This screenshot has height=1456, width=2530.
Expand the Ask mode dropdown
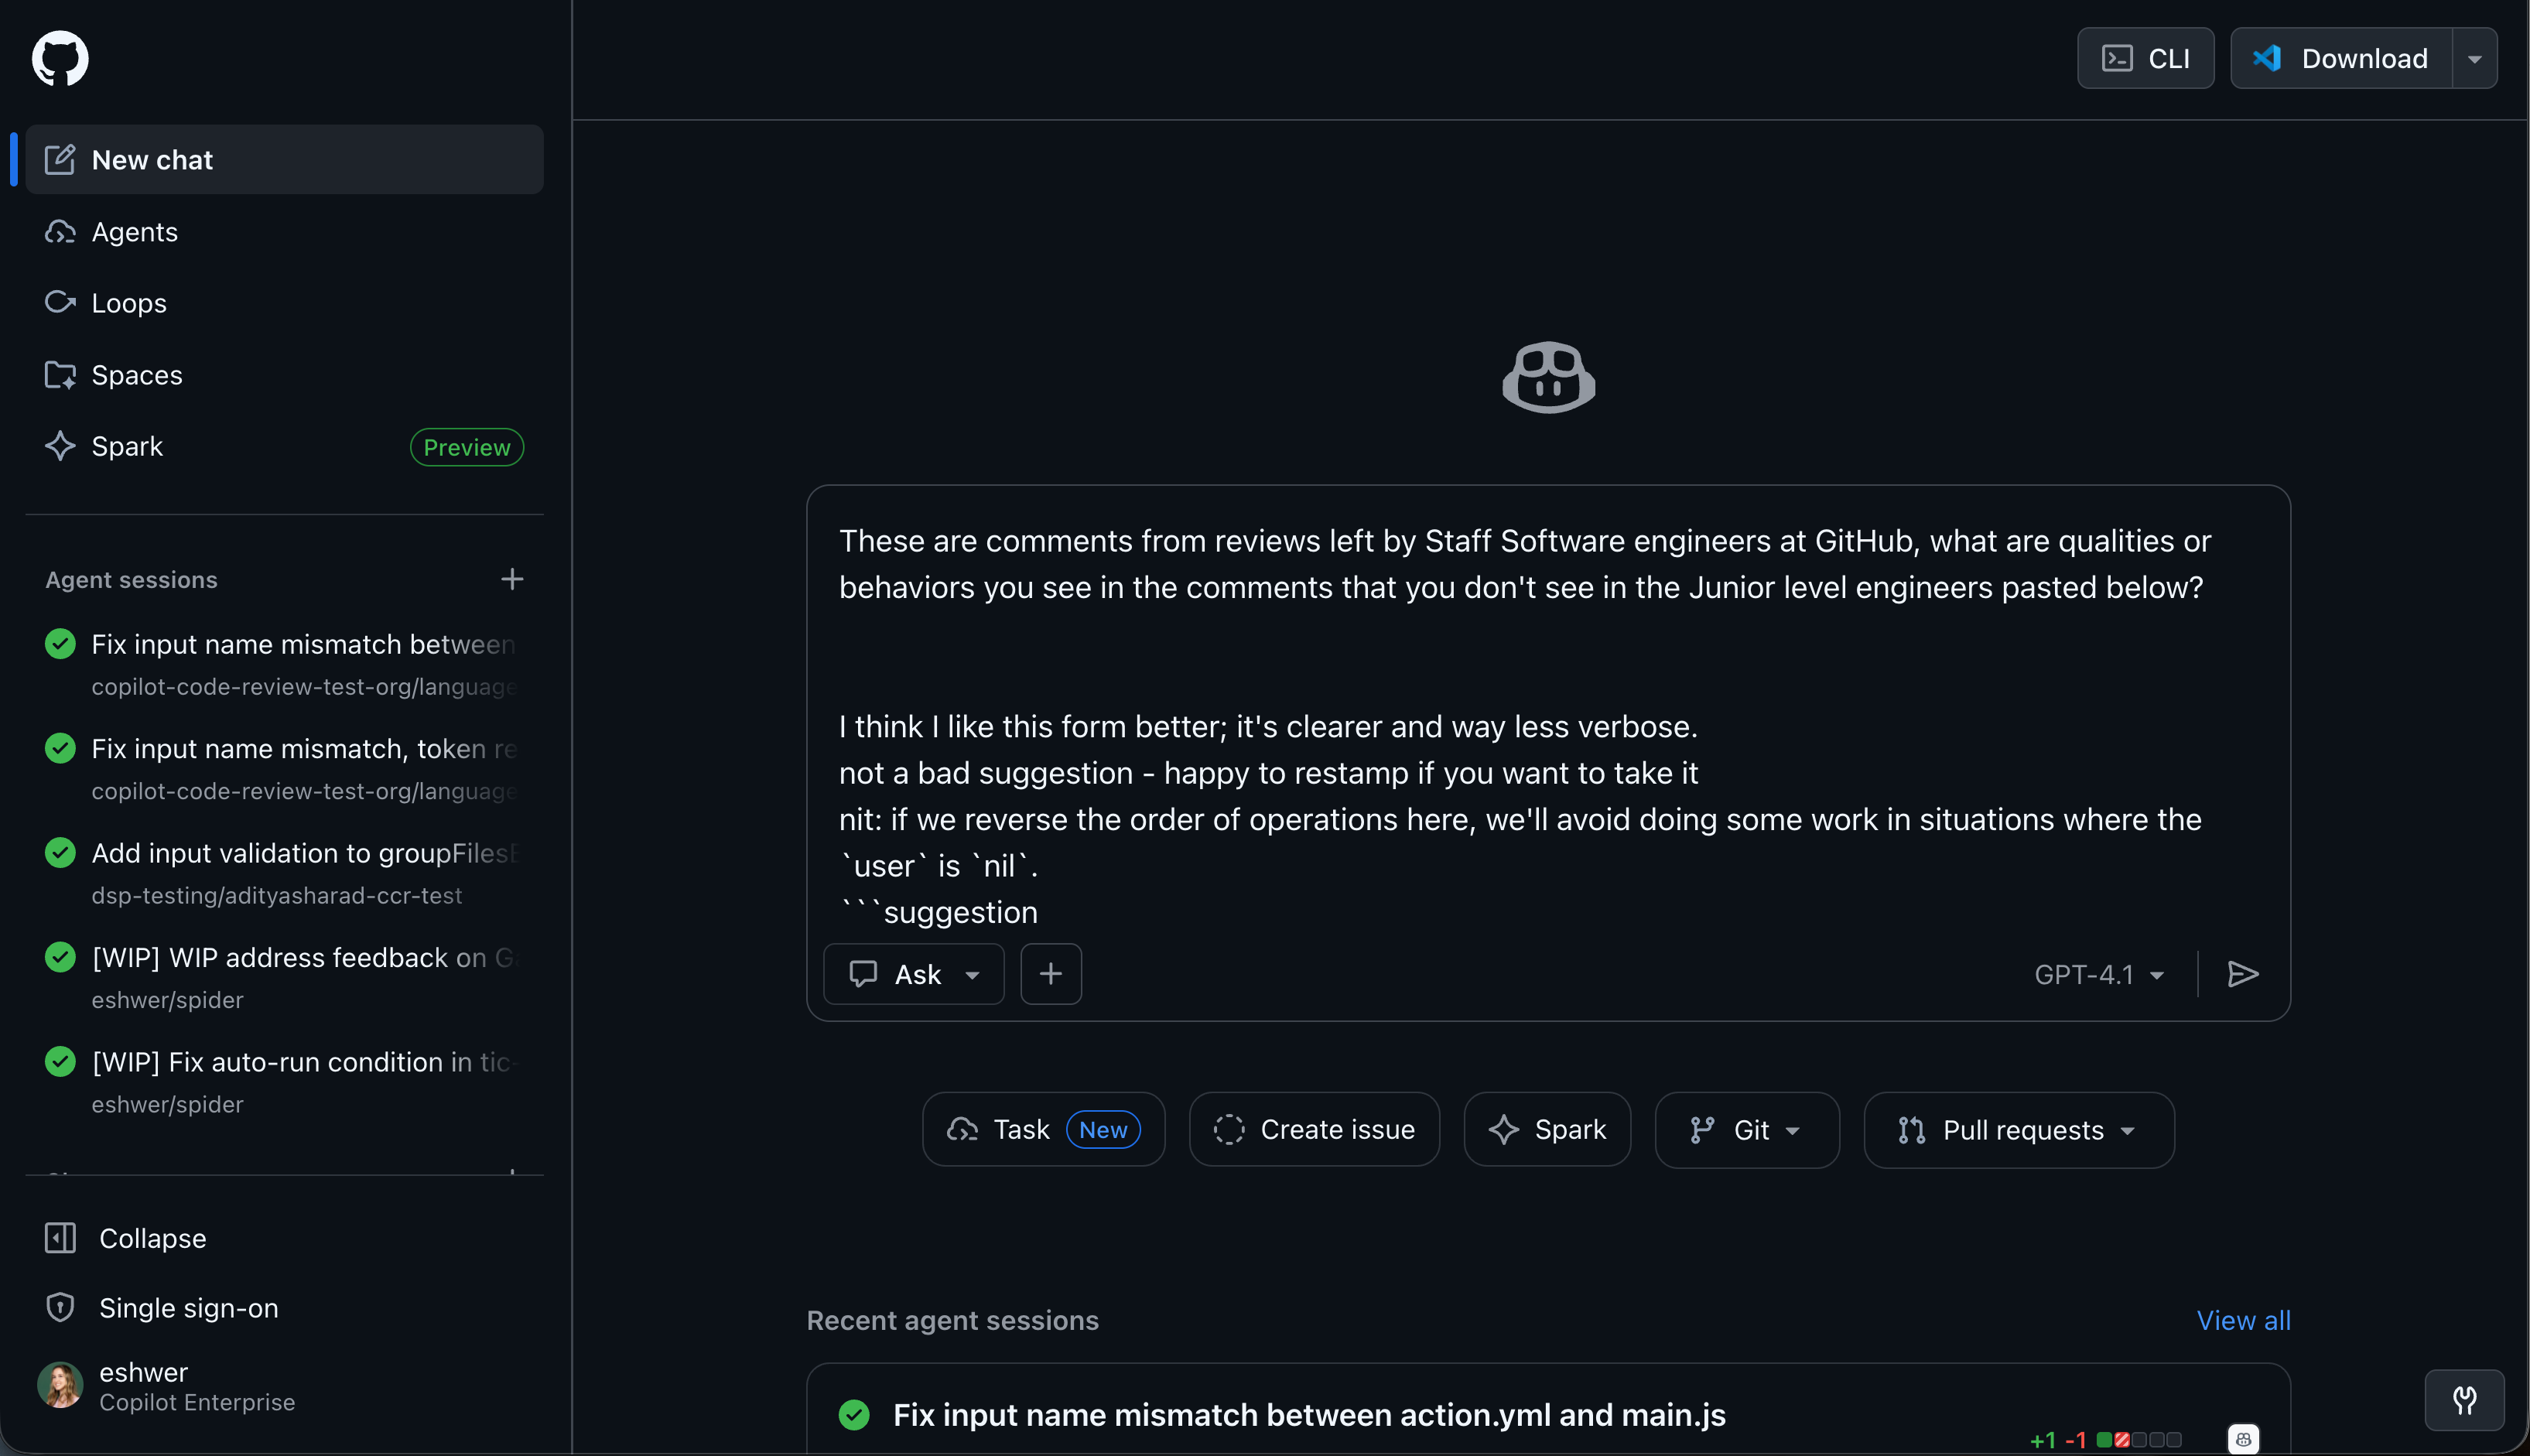(913, 974)
